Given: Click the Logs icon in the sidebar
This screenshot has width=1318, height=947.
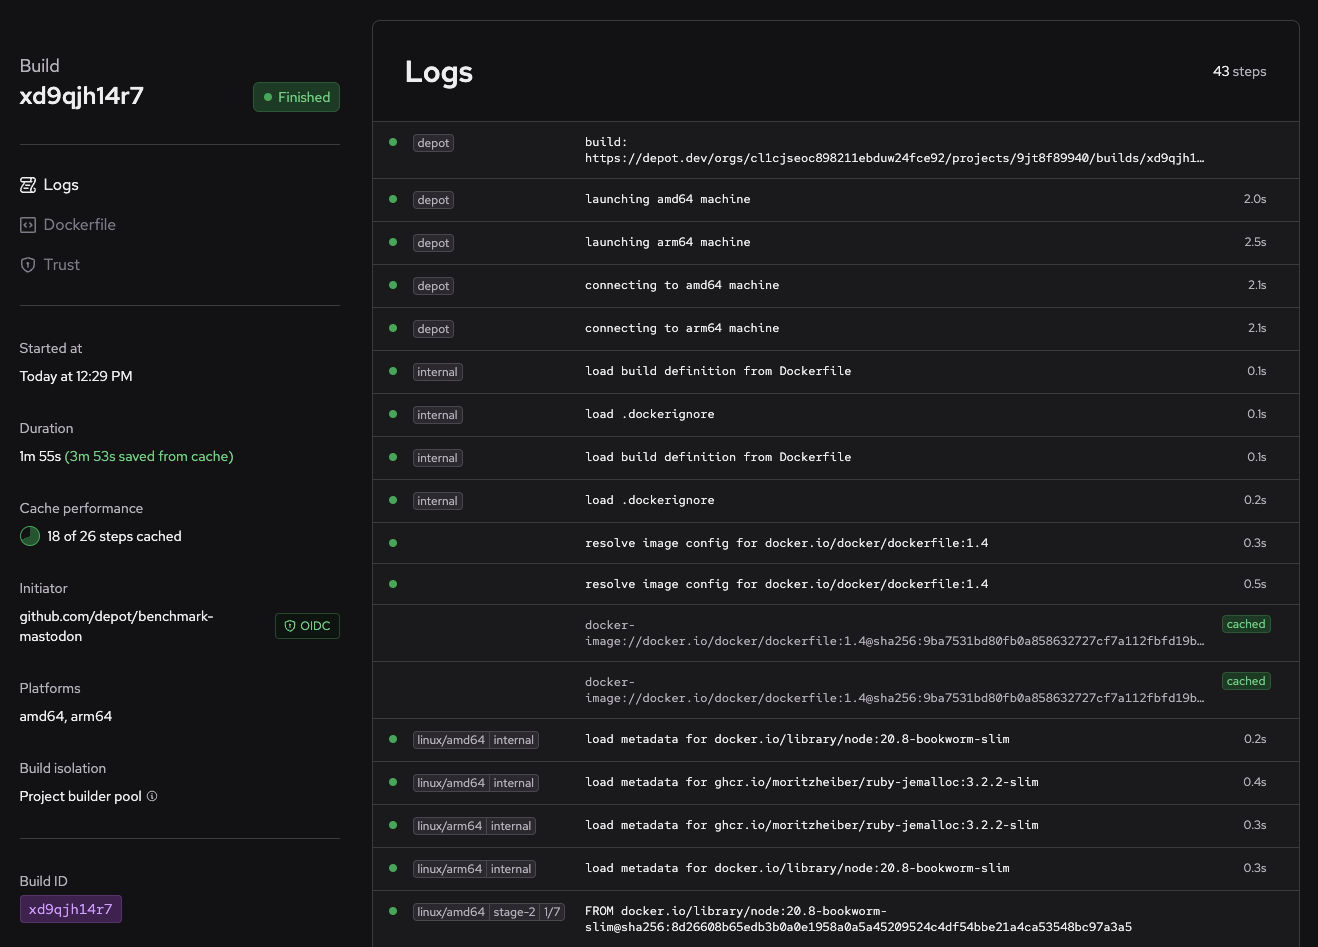Looking at the screenshot, I should [28, 184].
